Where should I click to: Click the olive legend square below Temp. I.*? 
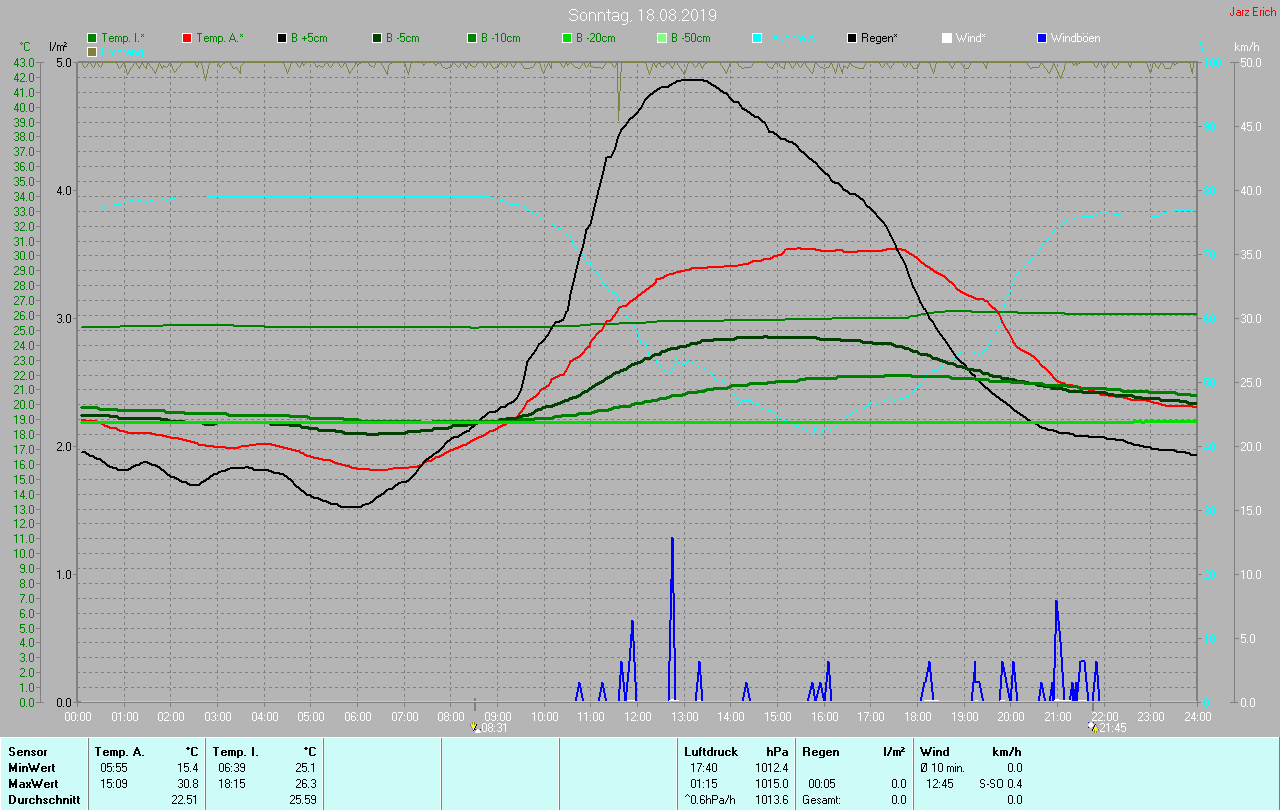tap(92, 51)
